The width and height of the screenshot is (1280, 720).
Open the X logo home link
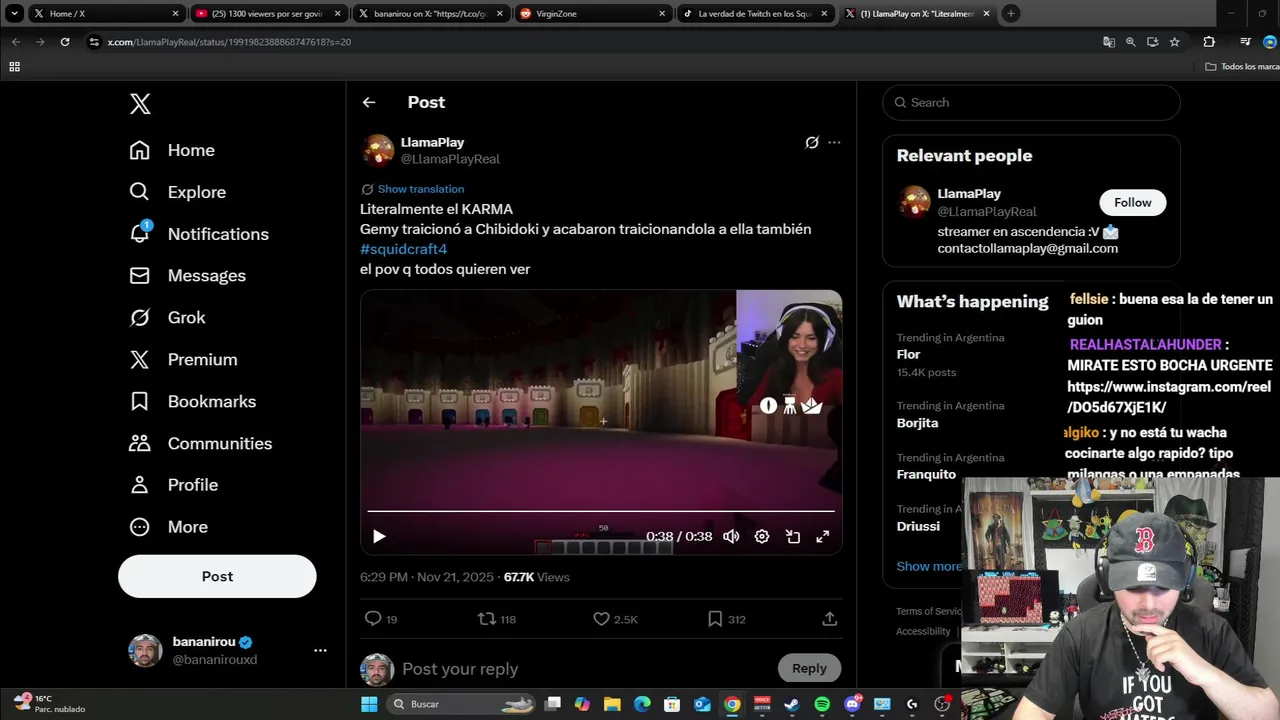(140, 103)
